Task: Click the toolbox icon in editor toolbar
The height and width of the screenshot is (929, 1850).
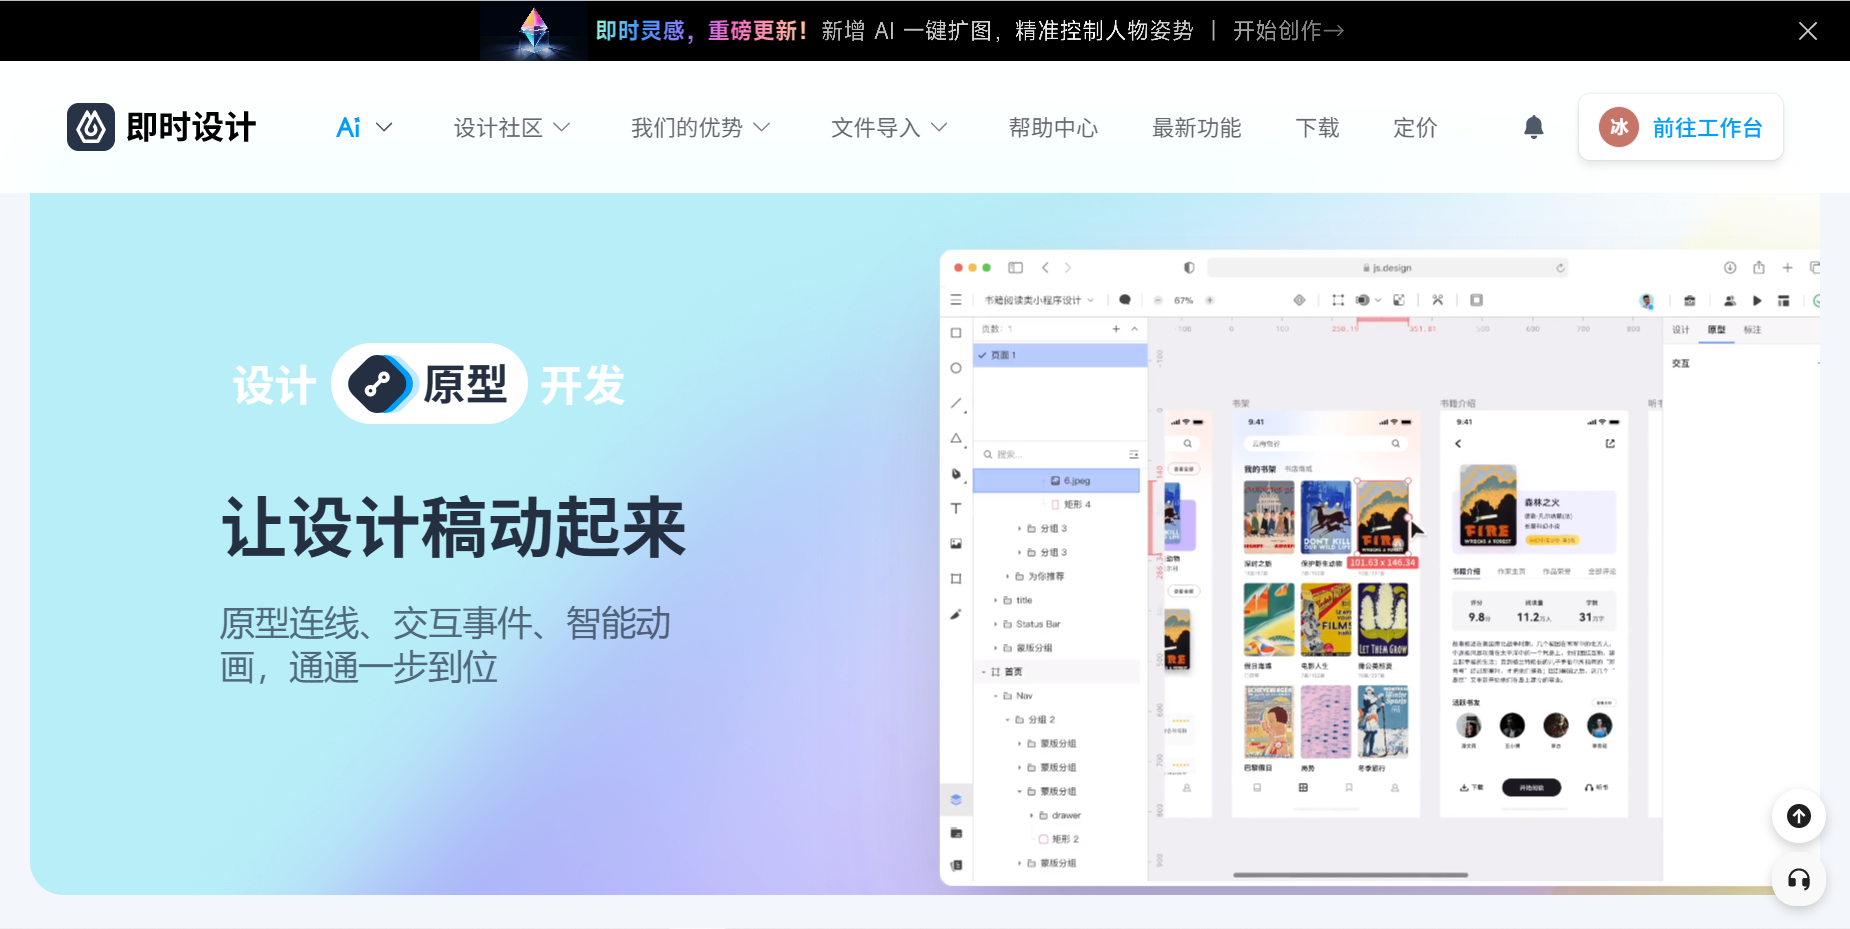Action: 1690,300
